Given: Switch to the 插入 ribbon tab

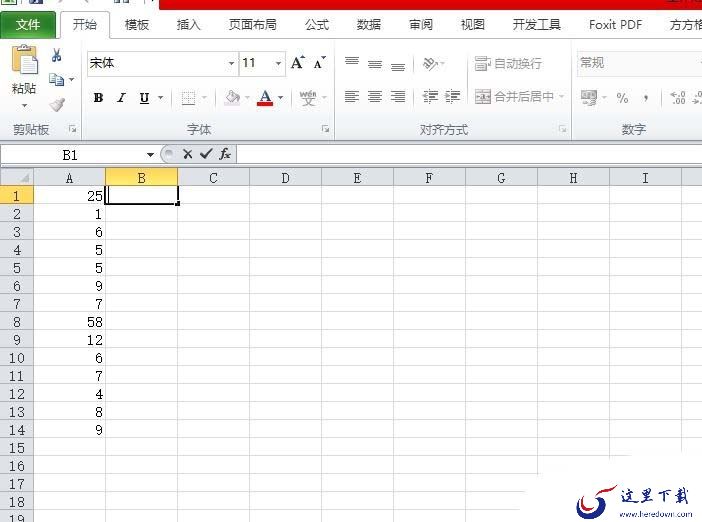Looking at the screenshot, I should (188, 25).
